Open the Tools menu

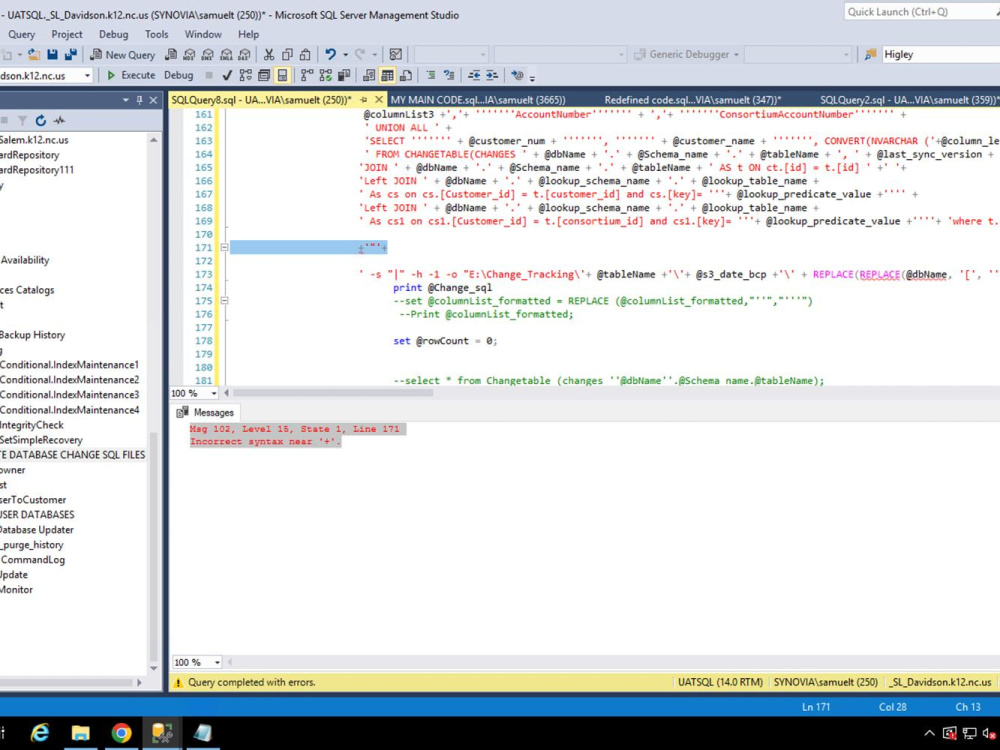click(156, 34)
